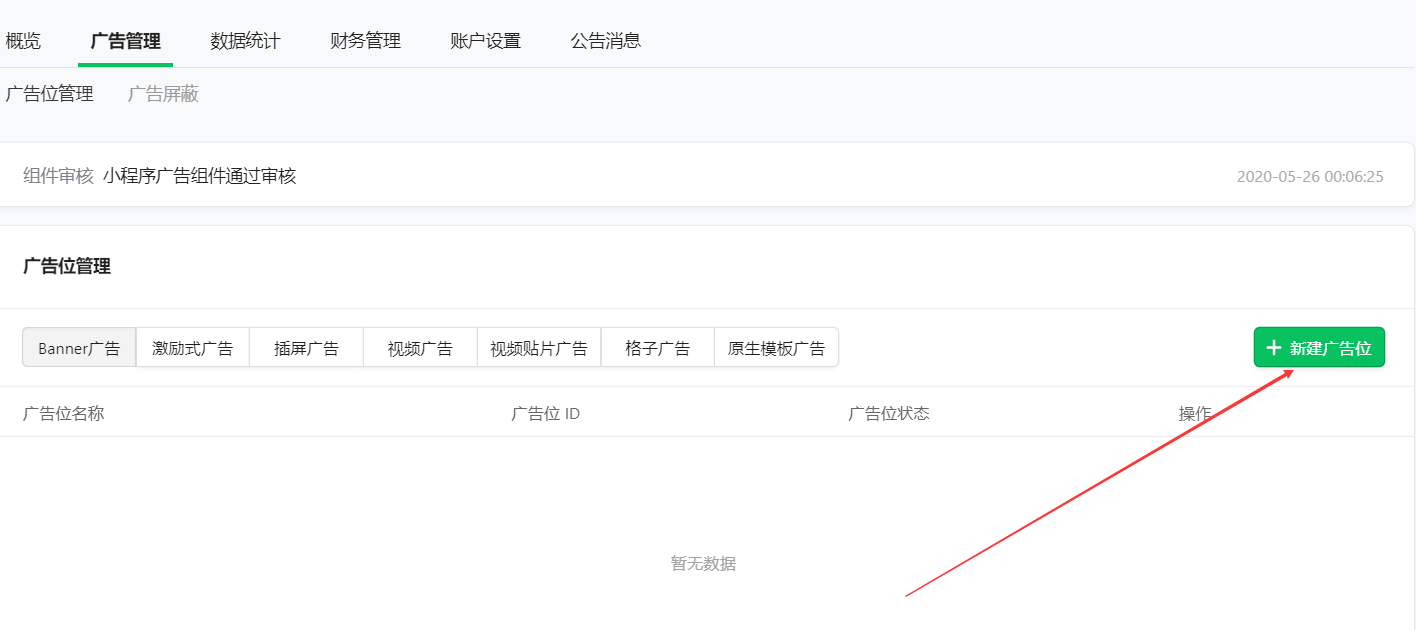The image size is (1416, 630).
Task: Switch to the 账户设置 tab
Action: tap(485, 41)
